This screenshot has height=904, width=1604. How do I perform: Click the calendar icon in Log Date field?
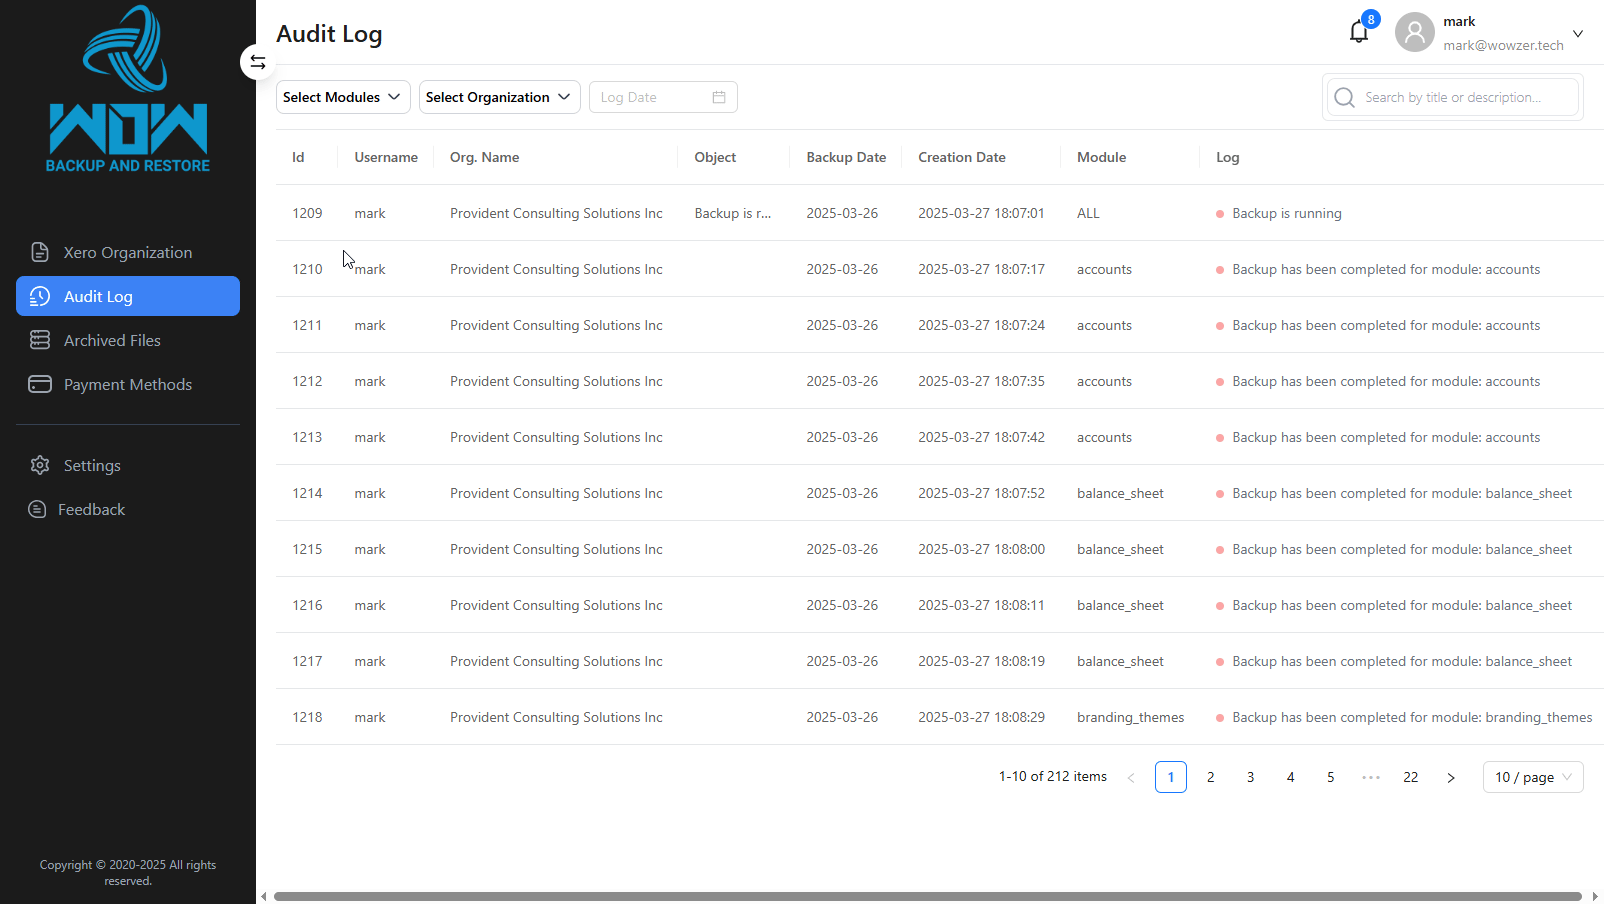pyautogui.click(x=718, y=97)
